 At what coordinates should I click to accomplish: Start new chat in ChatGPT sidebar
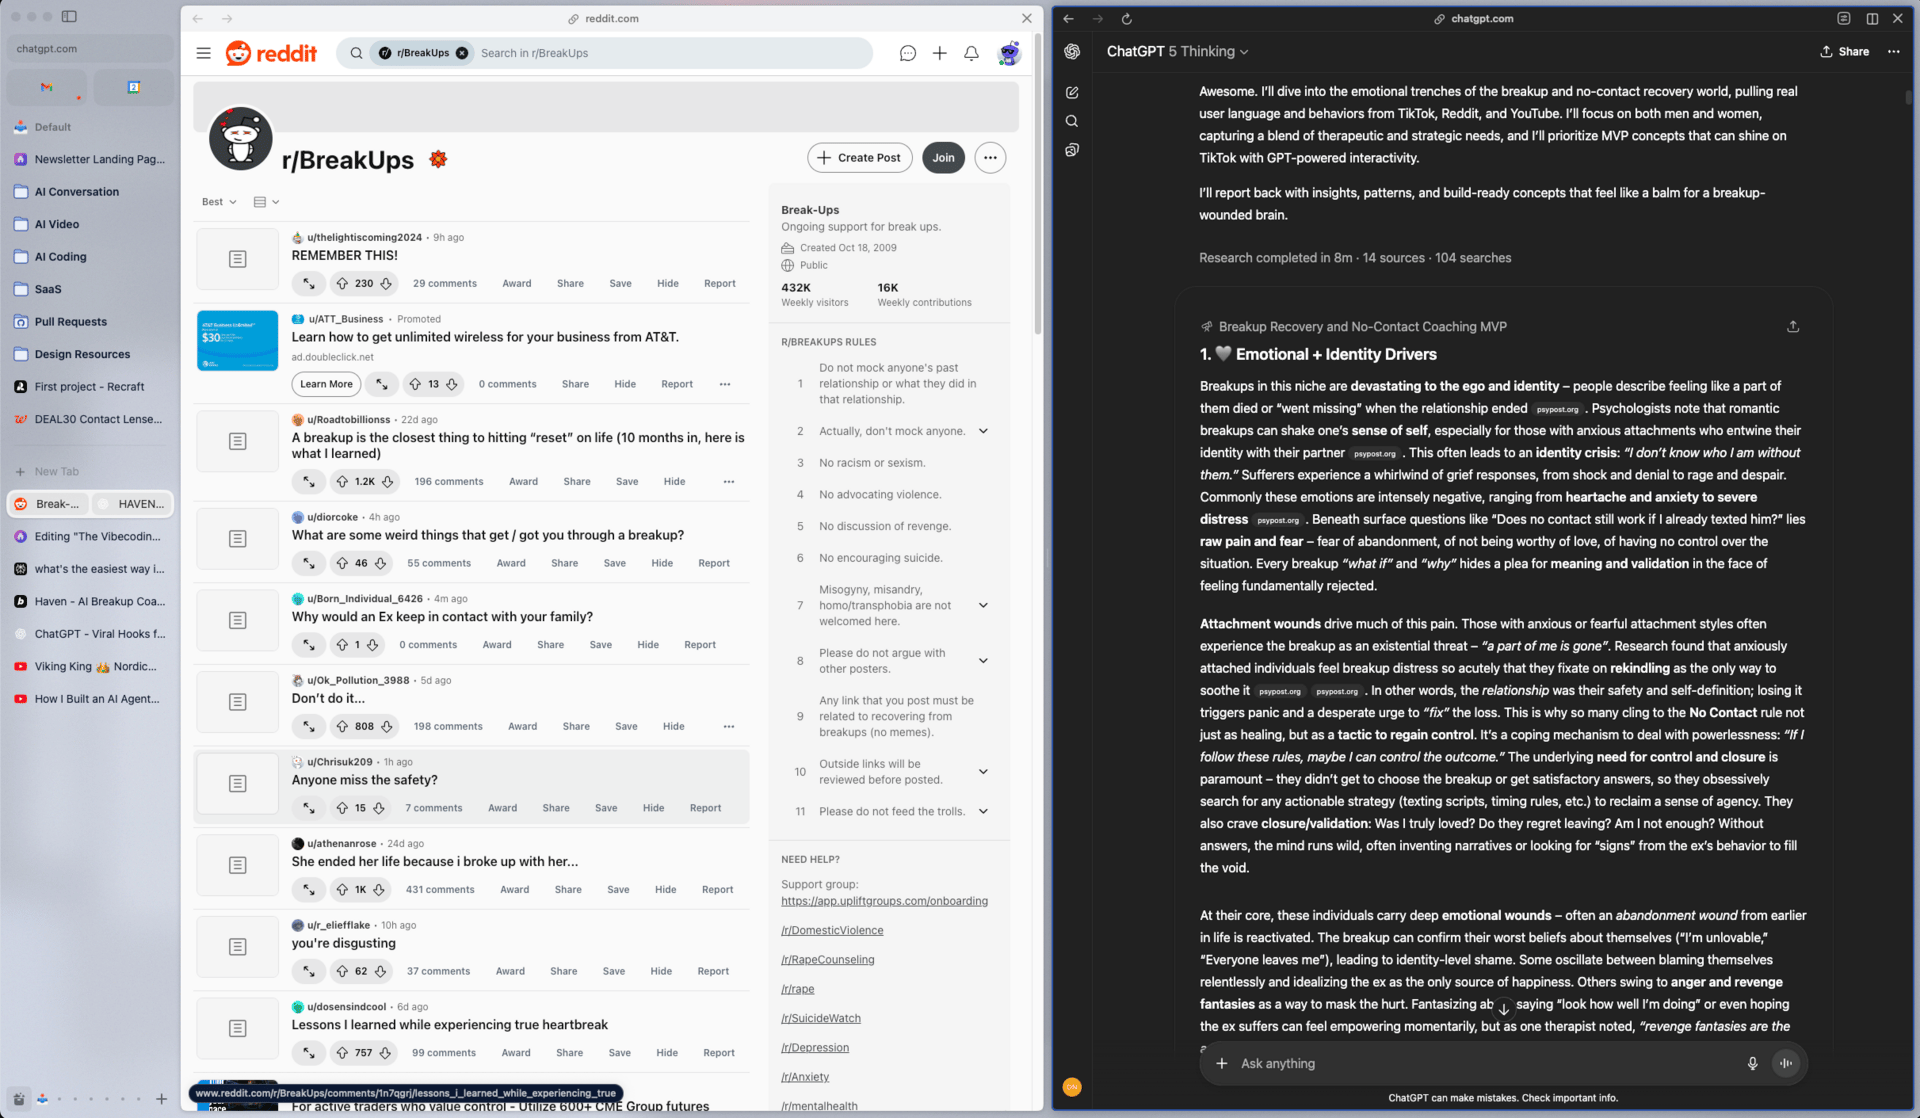(x=1072, y=92)
